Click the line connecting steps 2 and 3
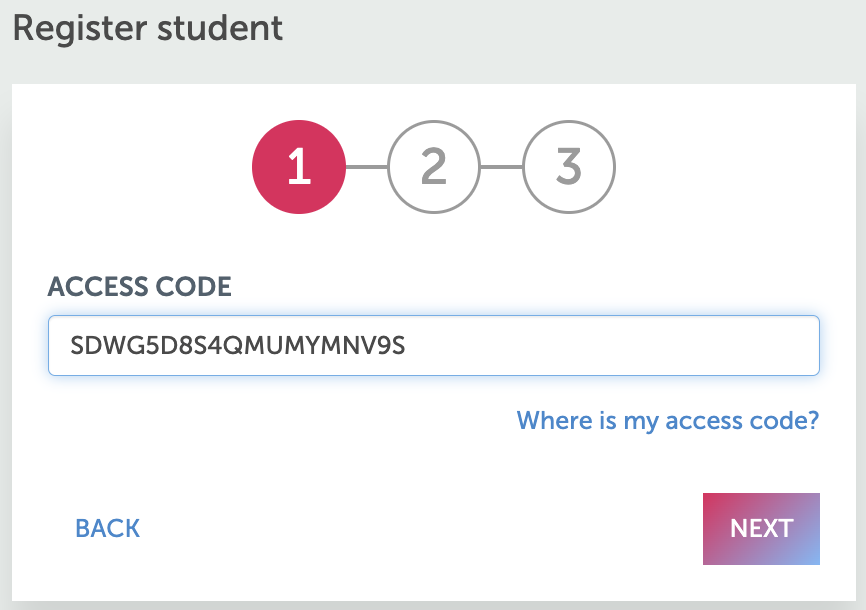Image resolution: width=866 pixels, height=610 pixels. (x=501, y=168)
